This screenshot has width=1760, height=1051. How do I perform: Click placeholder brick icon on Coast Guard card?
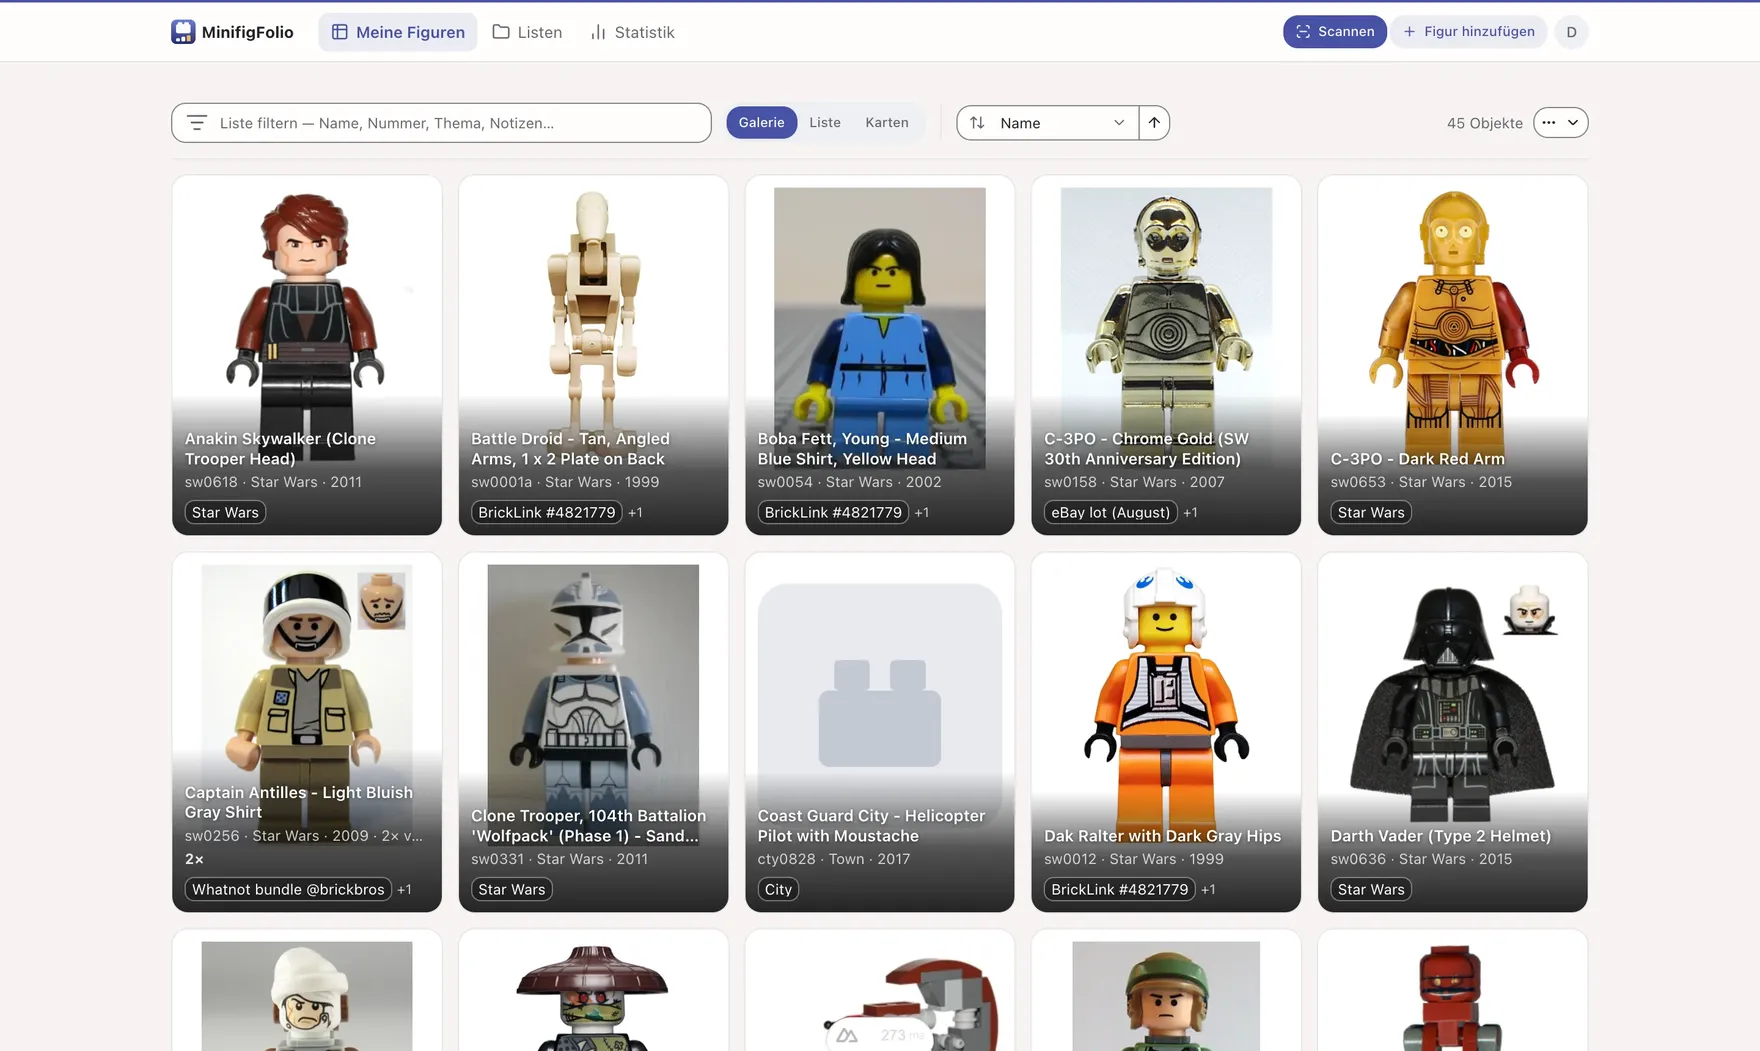click(x=880, y=713)
